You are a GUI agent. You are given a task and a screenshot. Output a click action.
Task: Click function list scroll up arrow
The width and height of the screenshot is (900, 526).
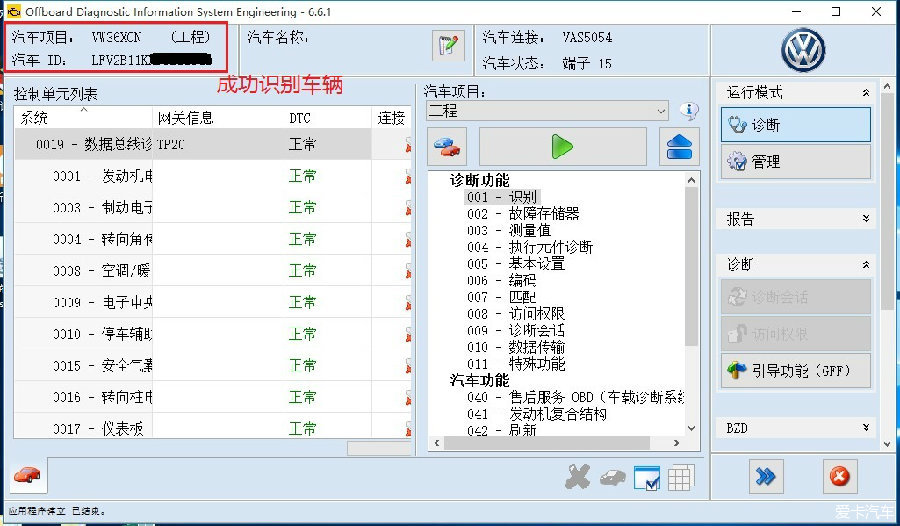(692, 180)
